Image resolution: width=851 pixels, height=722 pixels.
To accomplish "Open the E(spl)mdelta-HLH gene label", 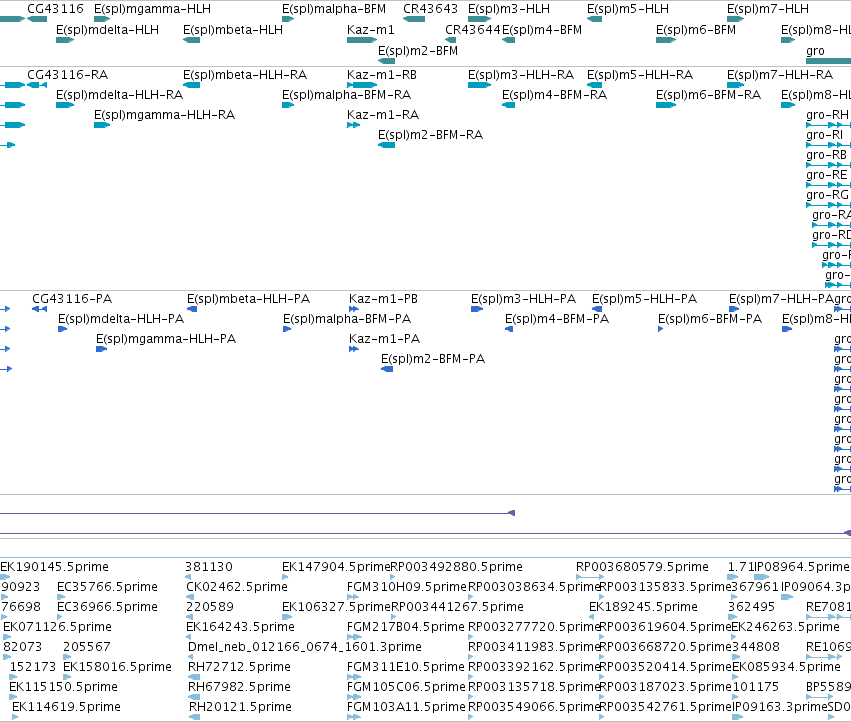I will (107, 30).
